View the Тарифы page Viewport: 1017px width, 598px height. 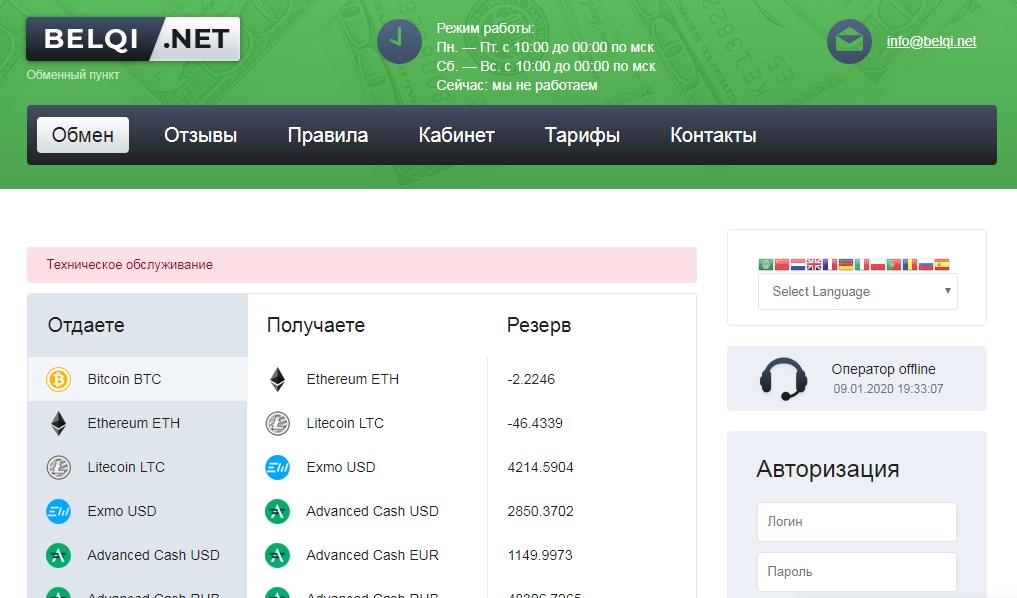coord(582,135)
